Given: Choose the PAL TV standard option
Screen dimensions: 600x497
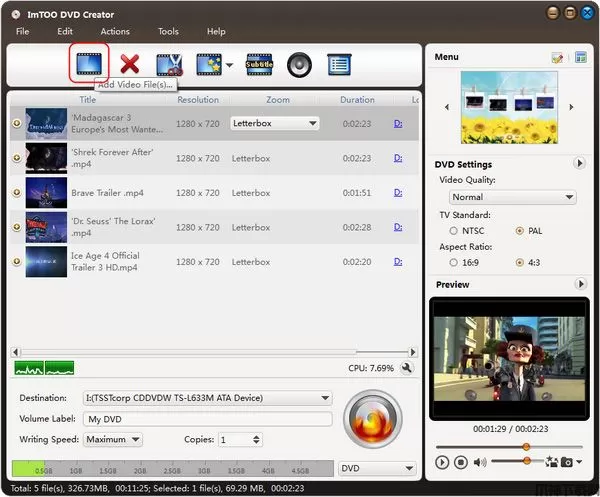Looking at the screenshot, I should coord(519,231).
